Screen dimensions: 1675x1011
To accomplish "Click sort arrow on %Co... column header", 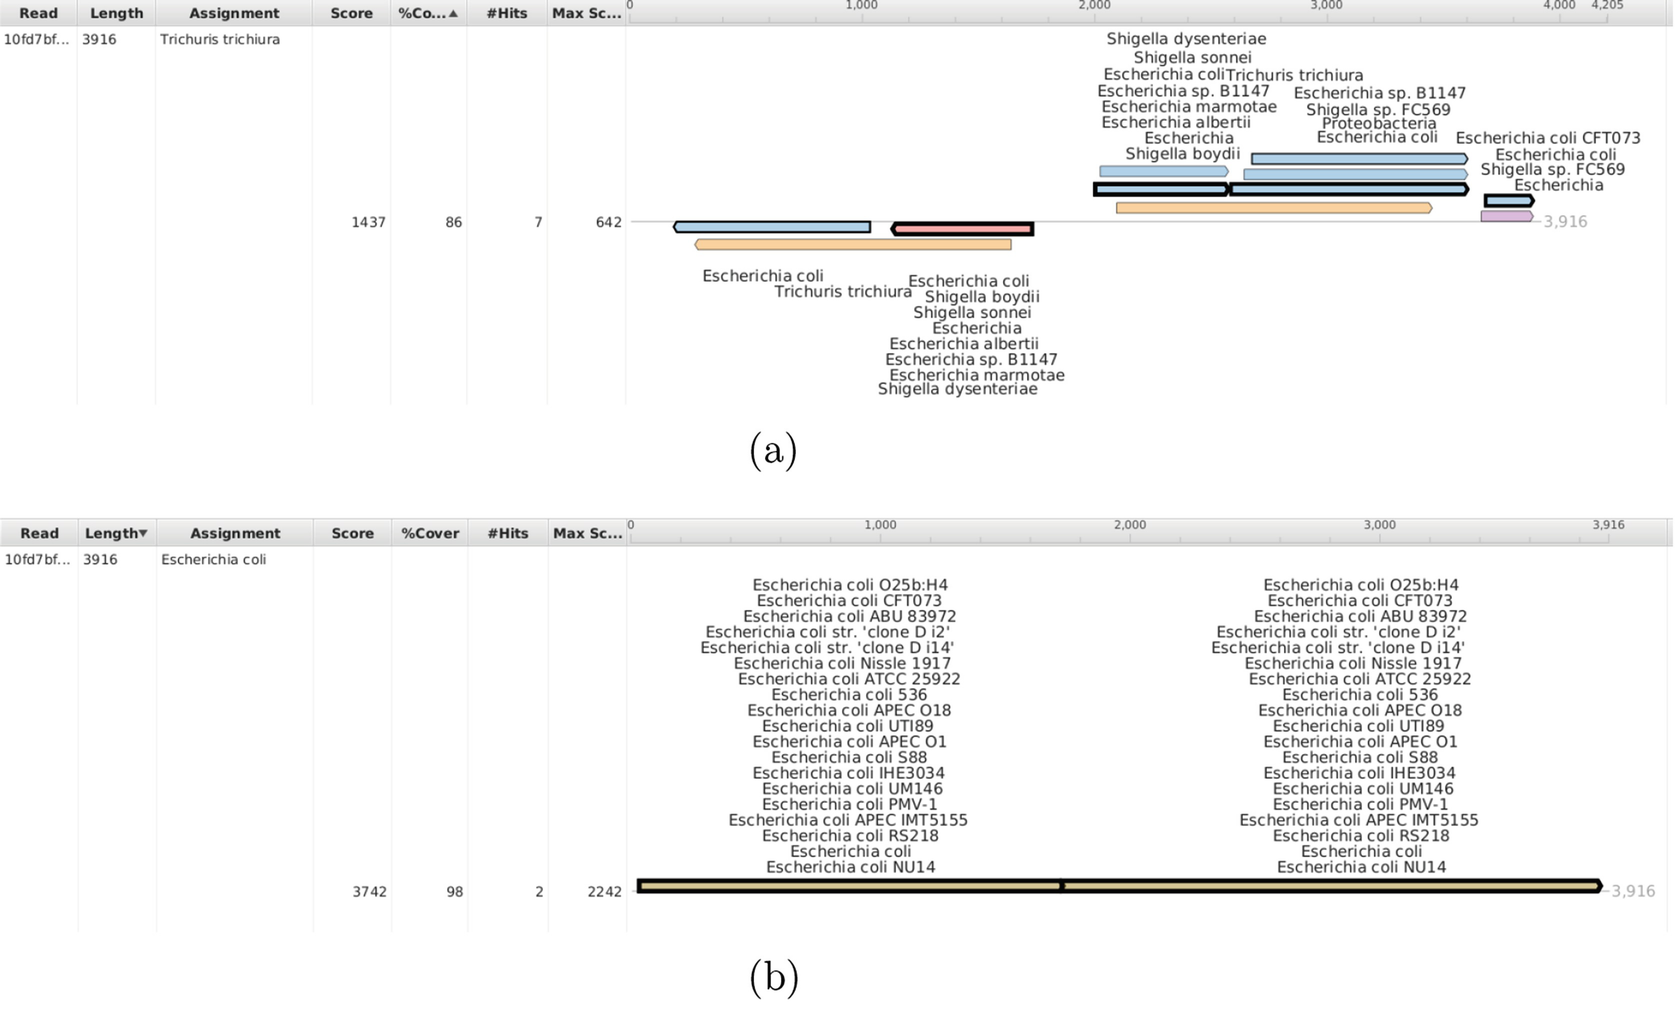I will (453, 14).
